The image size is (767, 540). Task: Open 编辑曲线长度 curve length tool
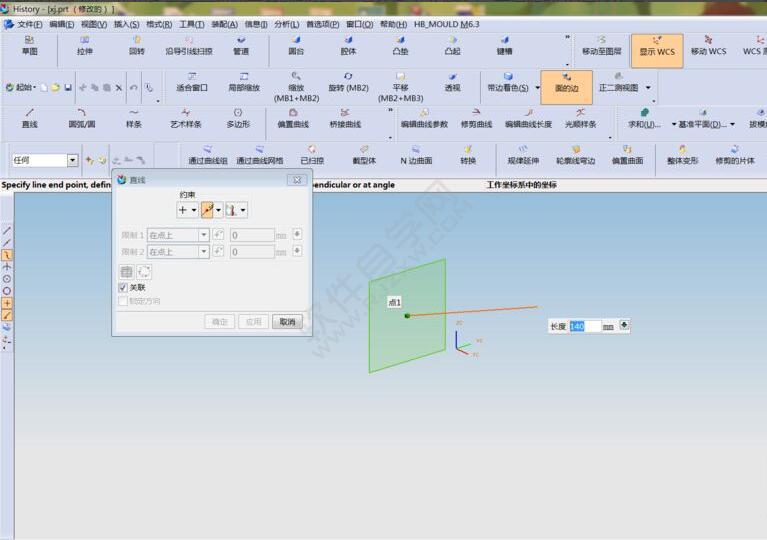(528, 119)
